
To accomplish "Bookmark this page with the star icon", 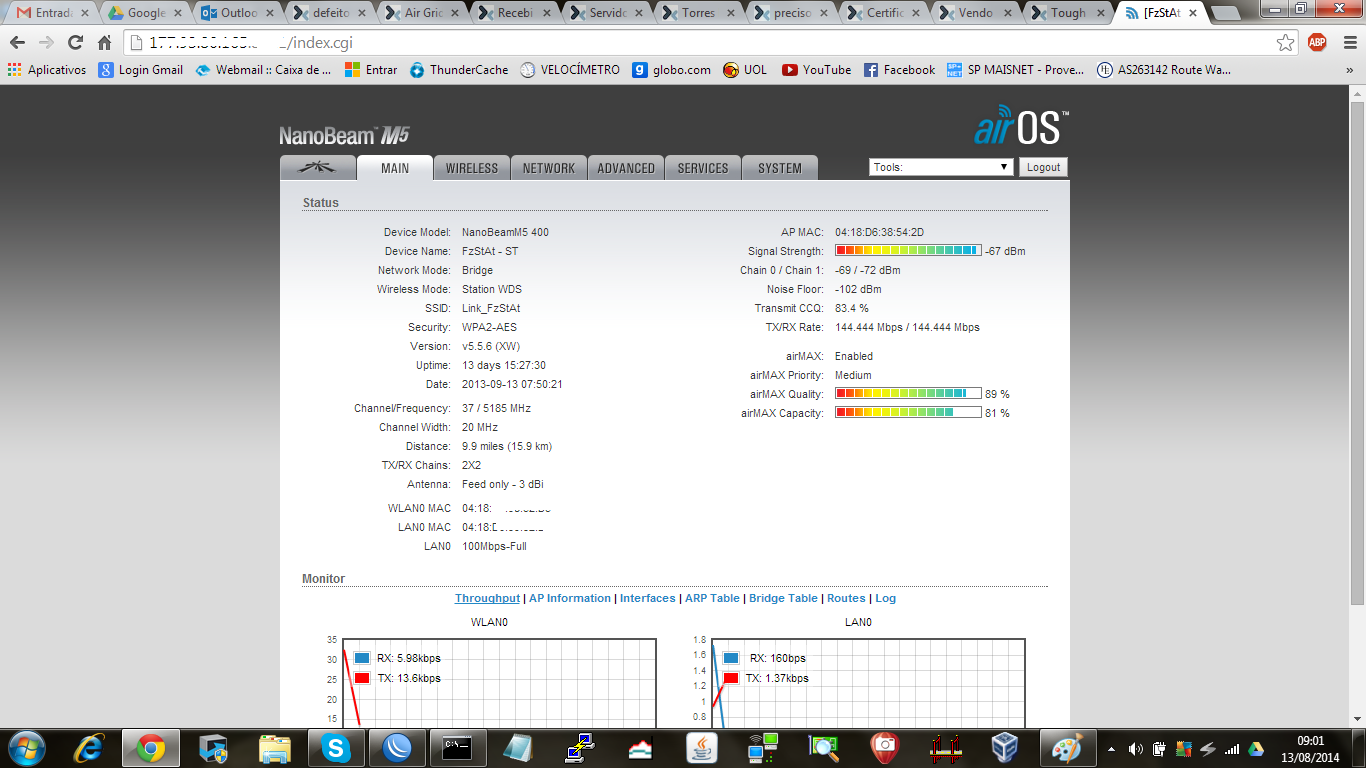I will 1286,43.
